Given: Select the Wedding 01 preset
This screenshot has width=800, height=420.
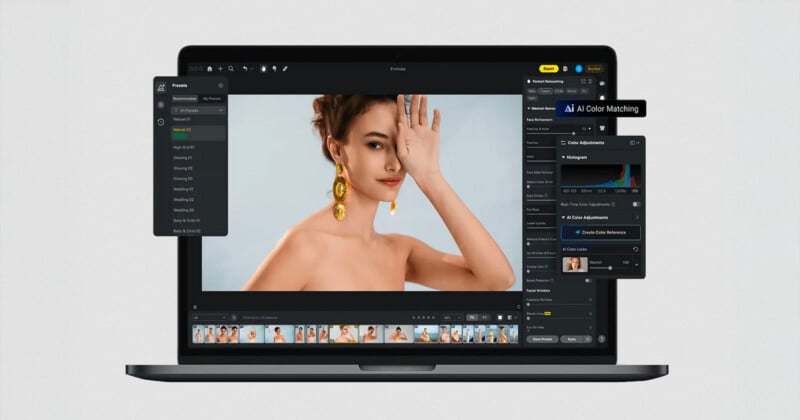Looking at the screenshot, I should 183,189.
